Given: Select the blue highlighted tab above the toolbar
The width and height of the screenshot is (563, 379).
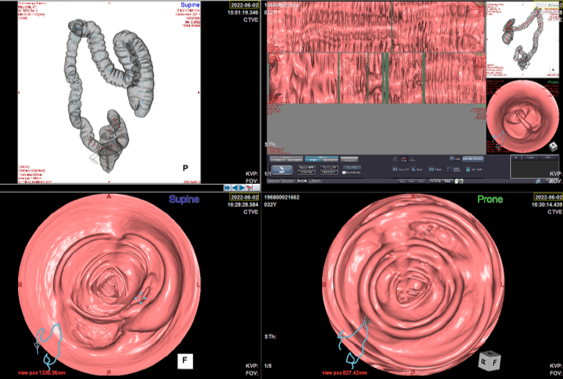Looking at the screenshot, I should click(x=321, y=159).
